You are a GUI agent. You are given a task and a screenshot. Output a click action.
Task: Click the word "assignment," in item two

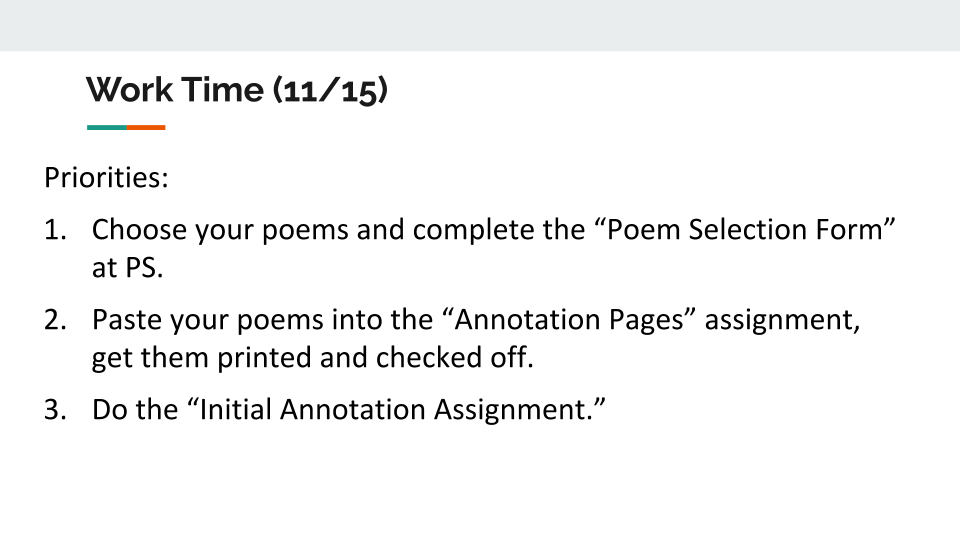pos(782,321)
